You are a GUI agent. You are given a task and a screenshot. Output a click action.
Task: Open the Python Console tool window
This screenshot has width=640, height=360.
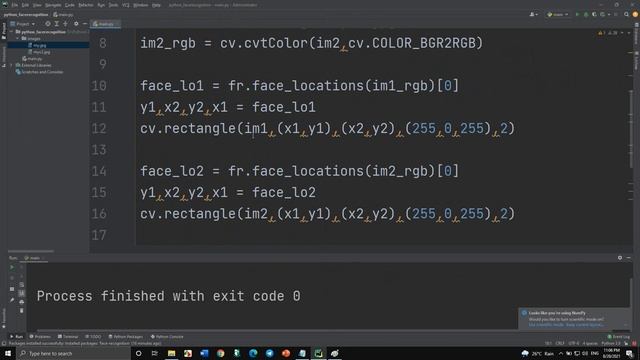(x=167, y=337)
